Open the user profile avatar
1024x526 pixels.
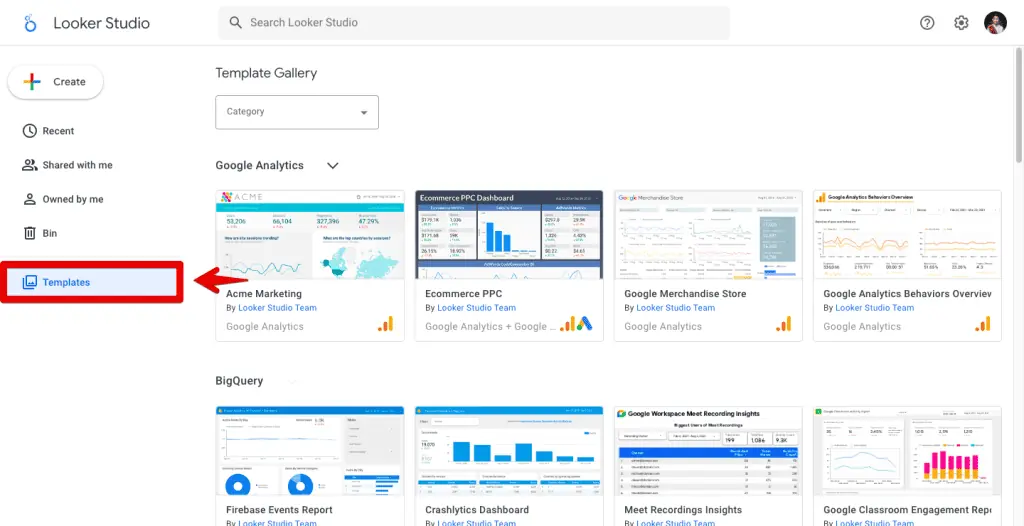tap(995, 23)
